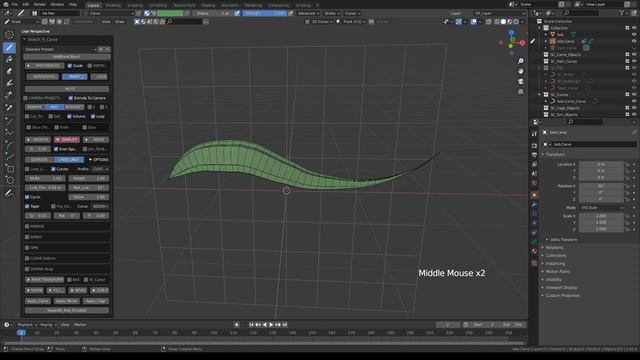Toggle the Curves checkbox
Screen dimensions: 640x360
(x=53, y=169)
